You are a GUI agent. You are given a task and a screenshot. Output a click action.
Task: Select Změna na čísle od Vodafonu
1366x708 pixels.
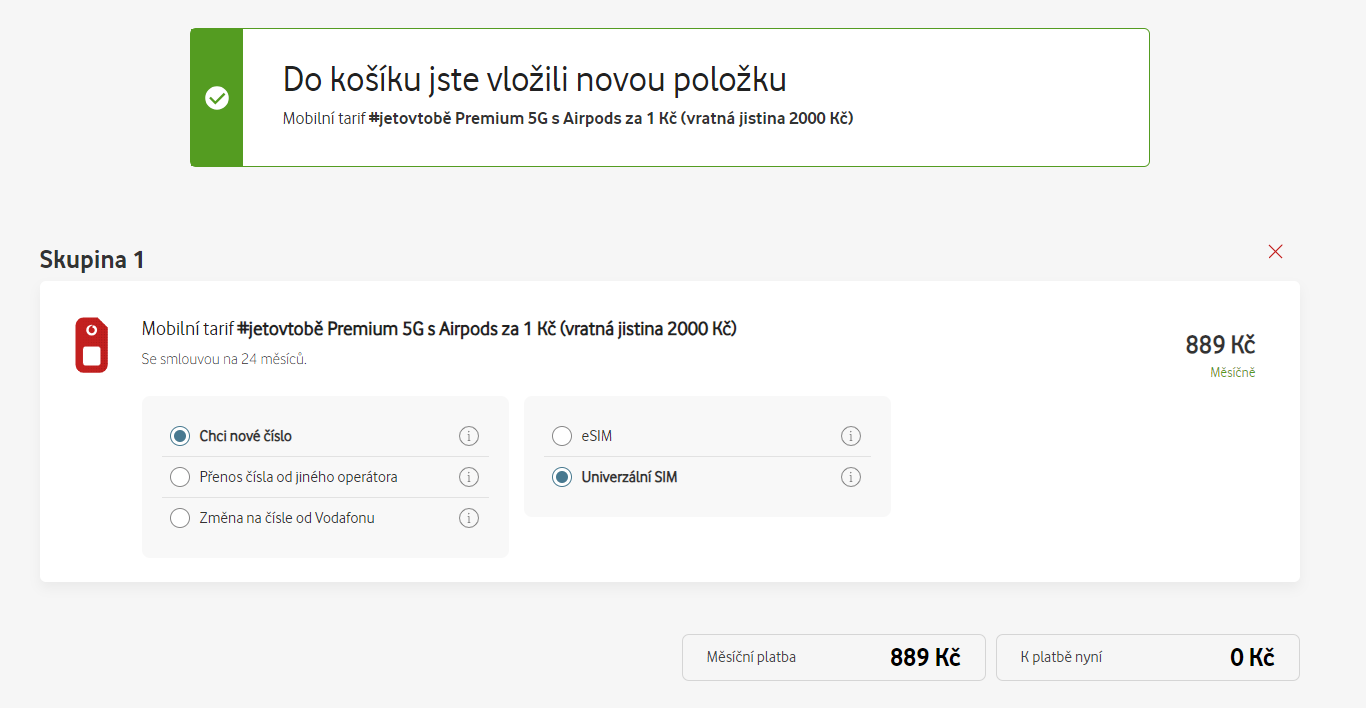pos(180,518)
